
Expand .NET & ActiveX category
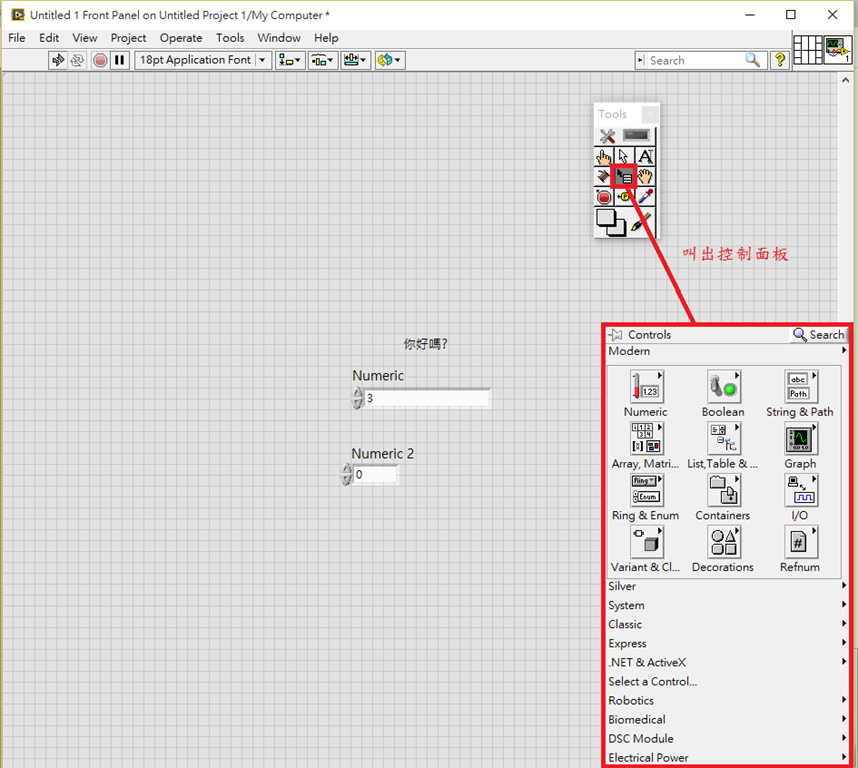click(727, 662)
